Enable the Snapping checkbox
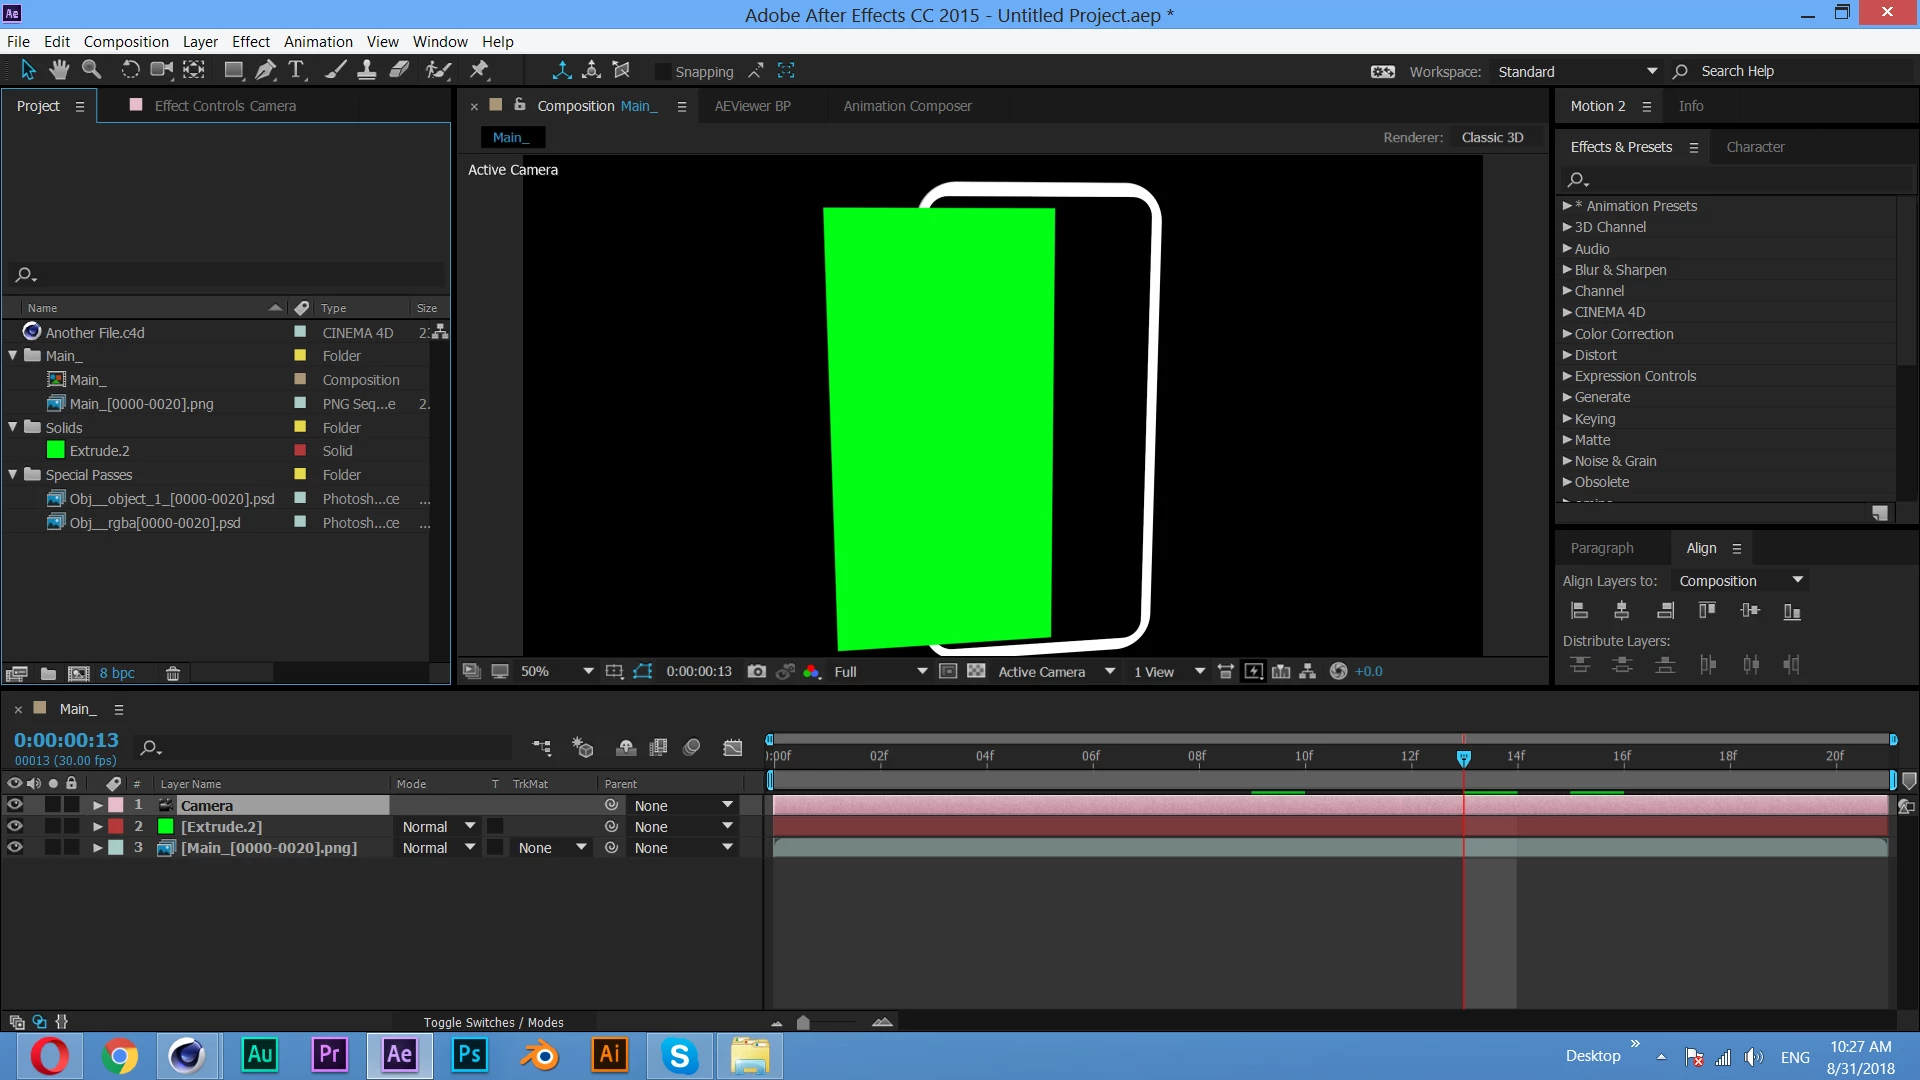The width and height of the screenshot is (1920, 1080). 662,72
